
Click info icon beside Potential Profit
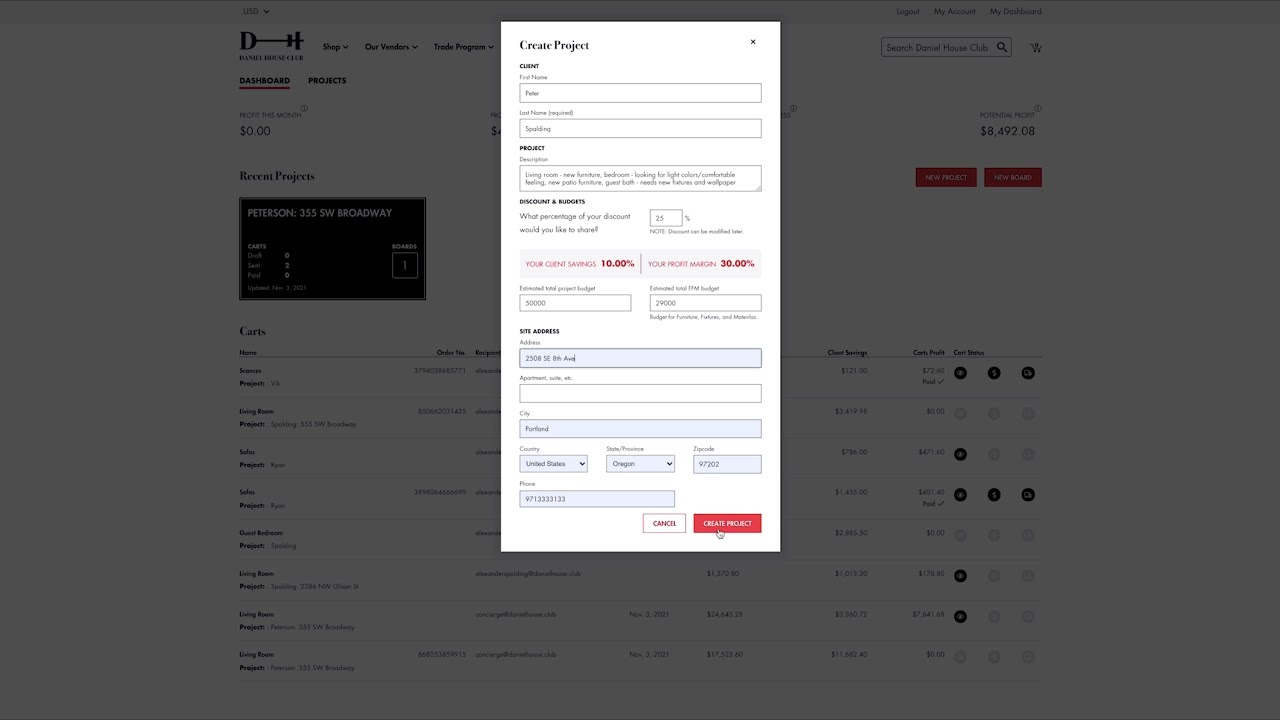1037,108
